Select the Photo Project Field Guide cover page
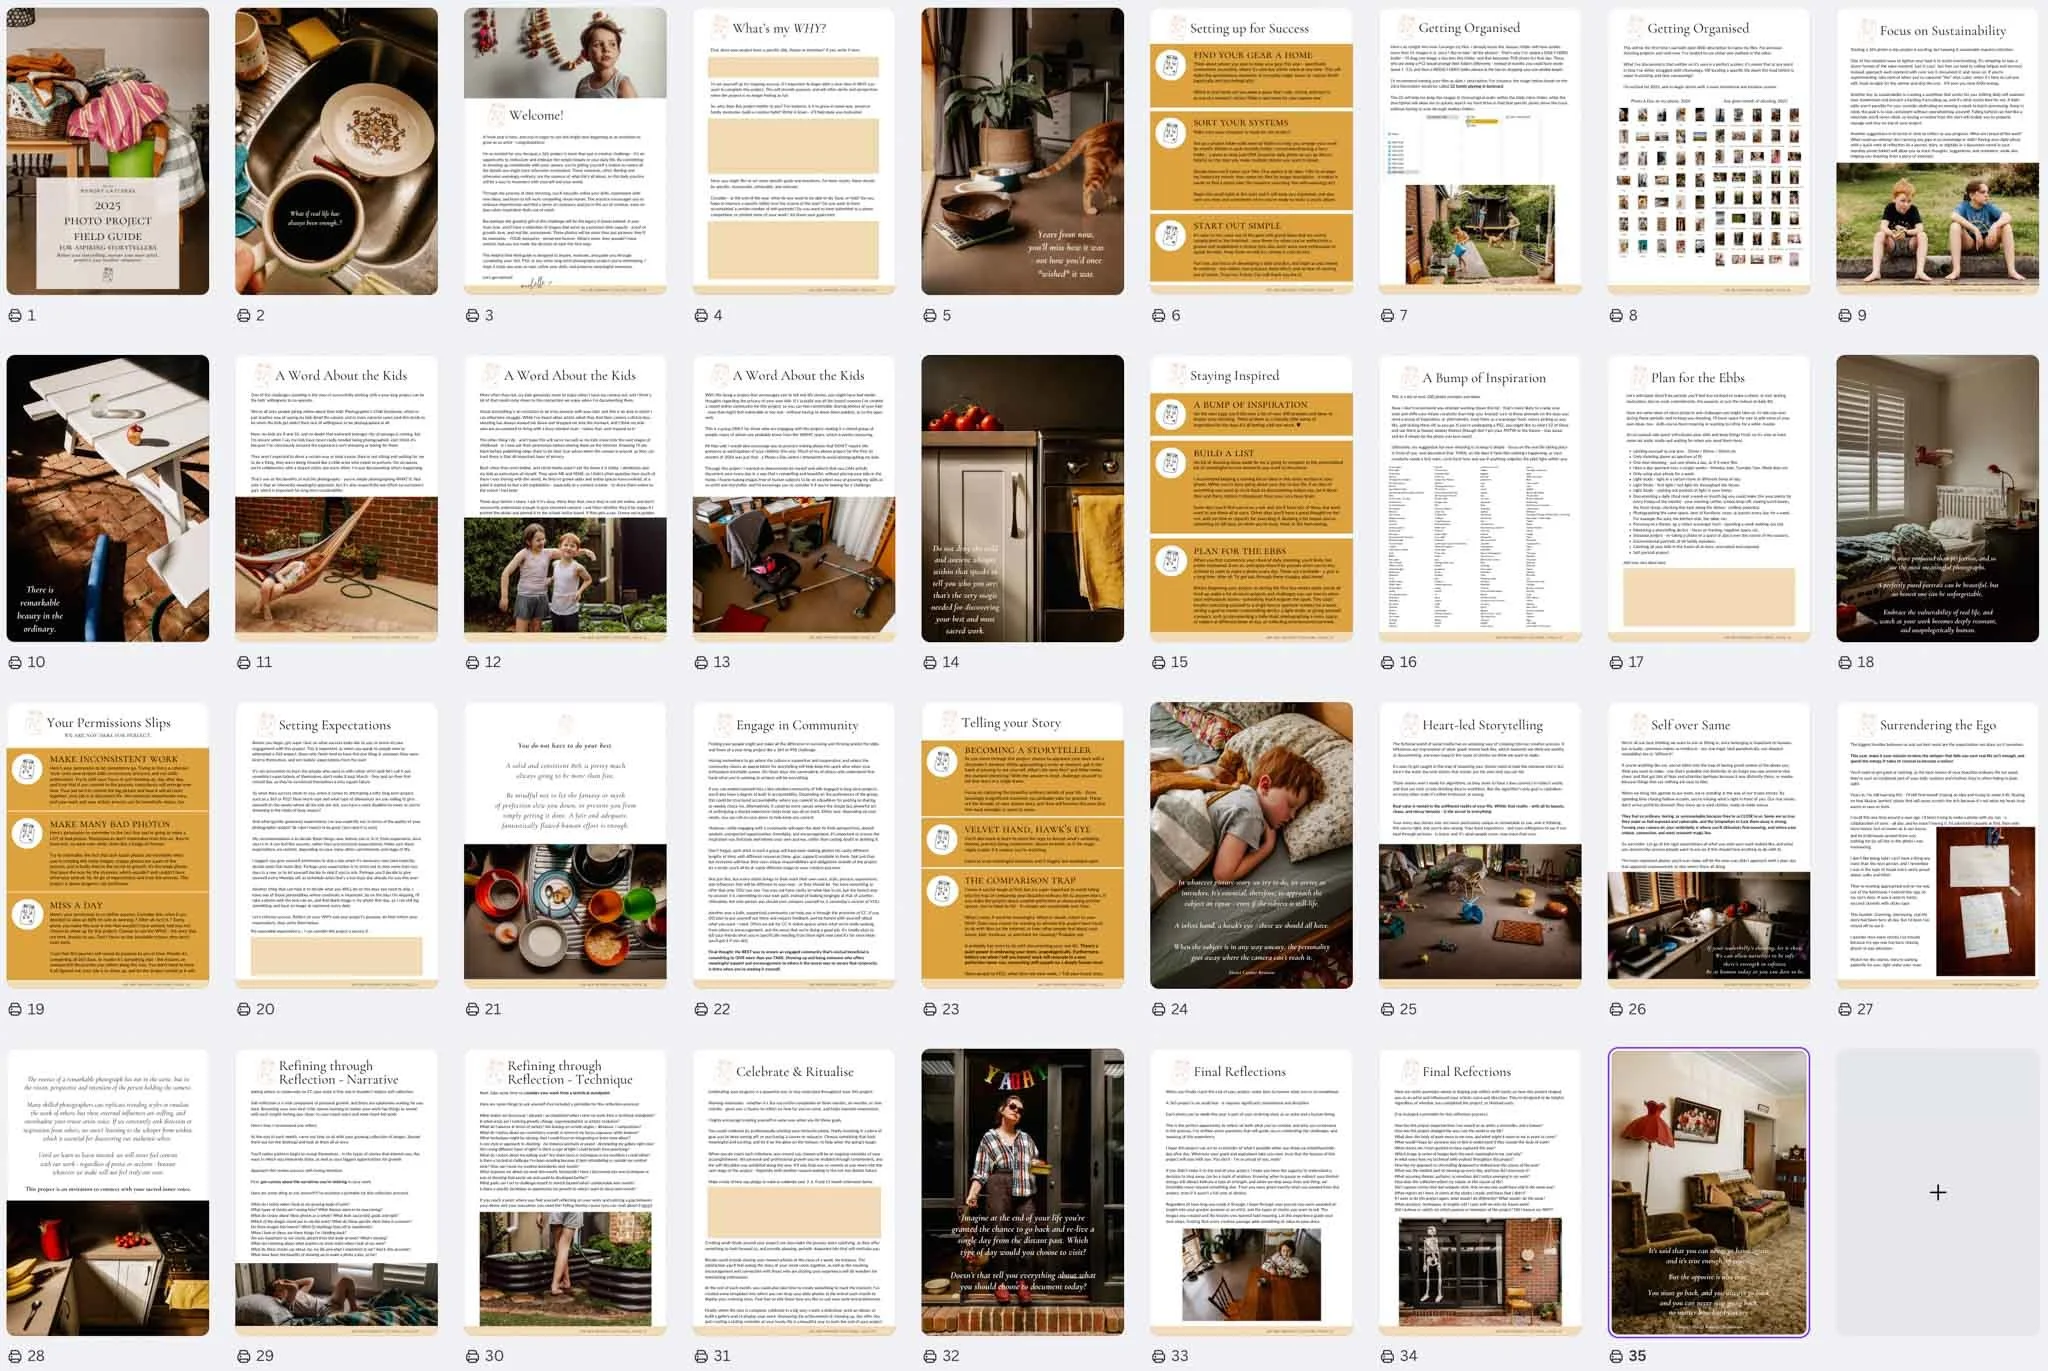 pyautogui.click(x=108, y=151)
